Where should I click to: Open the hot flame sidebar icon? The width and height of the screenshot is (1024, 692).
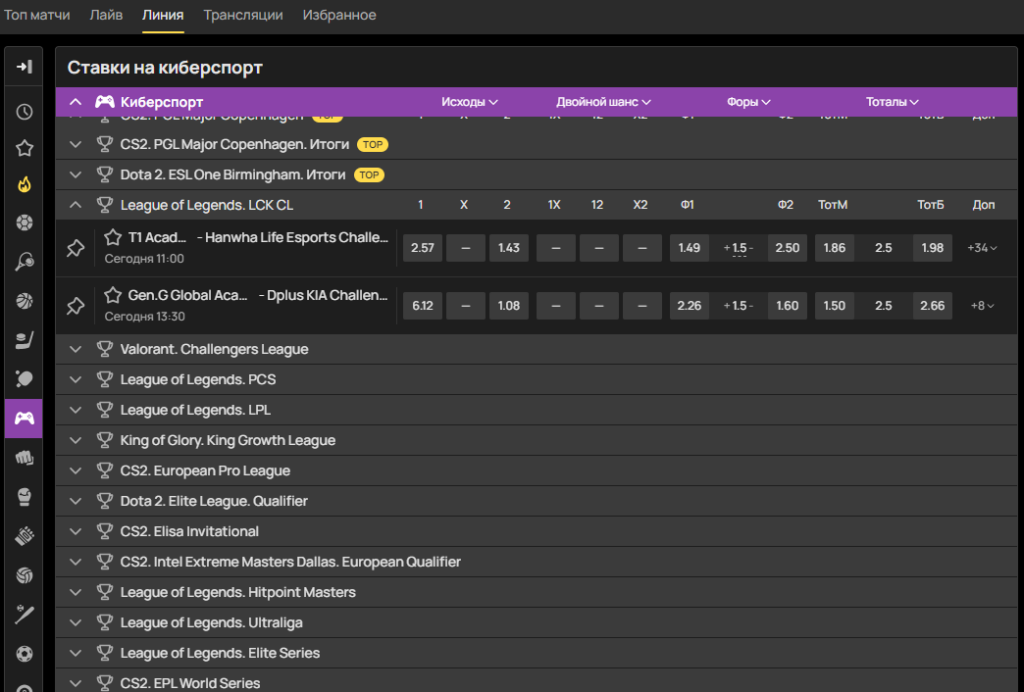pyautogui.click(x=24, y=185)
